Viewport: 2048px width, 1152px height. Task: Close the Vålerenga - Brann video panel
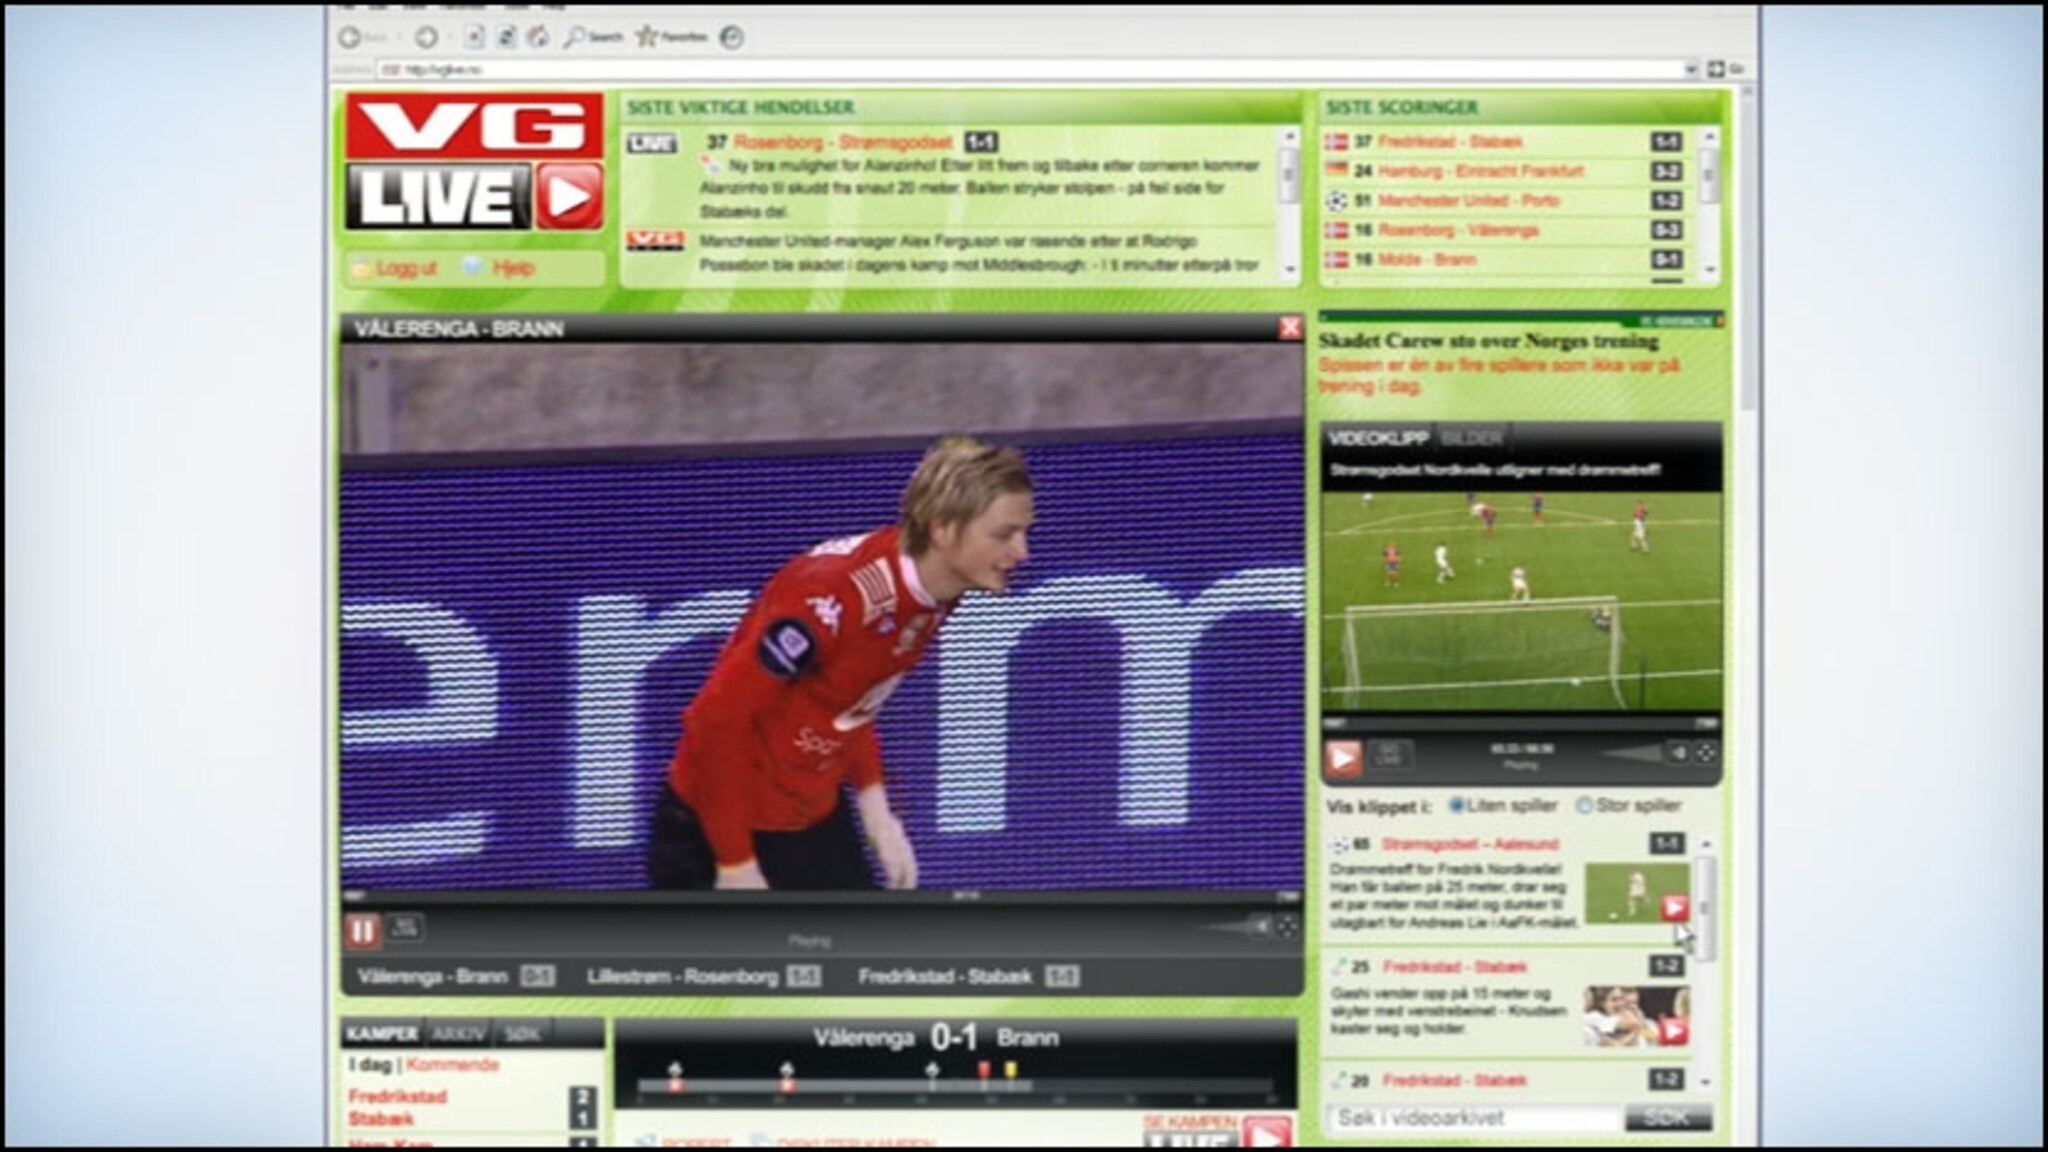[1290, 328]
